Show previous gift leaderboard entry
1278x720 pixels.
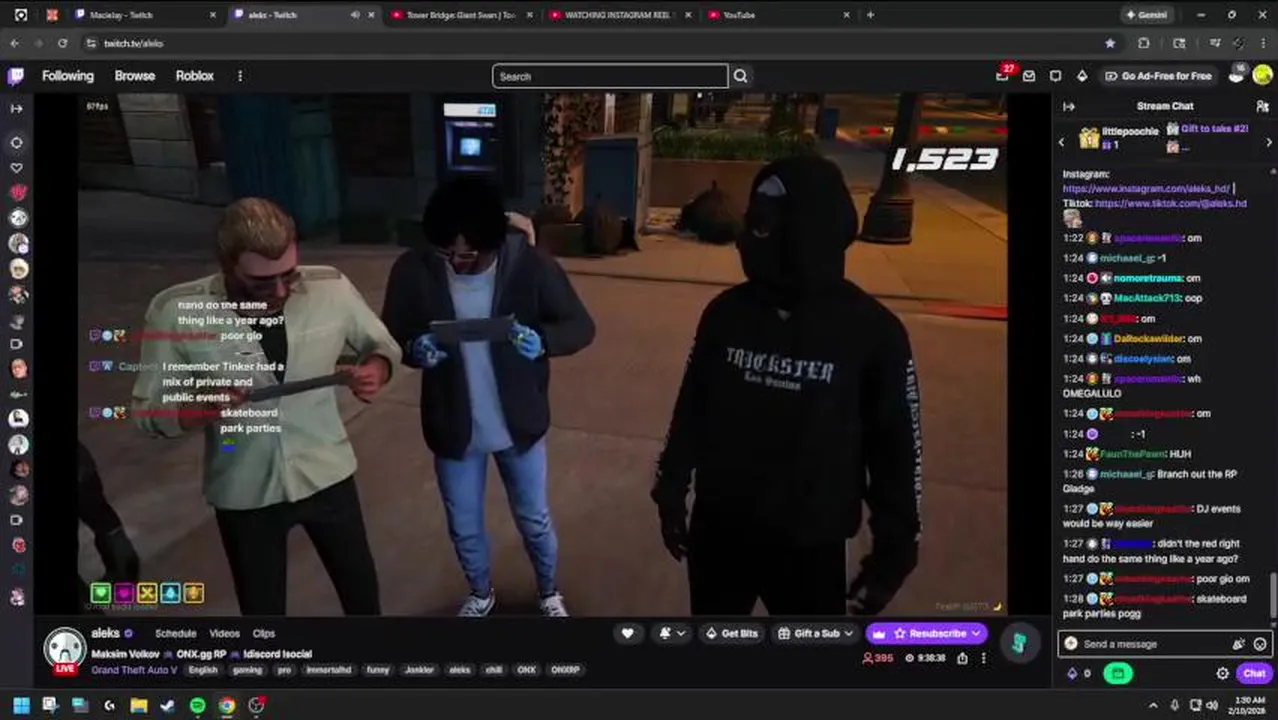[x=1062, y=142]
